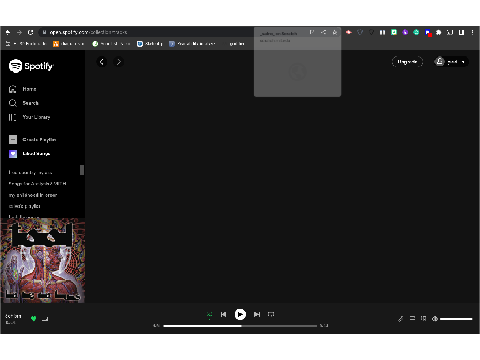The height and width of the screenshot is (360, 480).
Task: Click Spotify back navigation arrow
Action: pyautogui.click(x=102, y=62)
